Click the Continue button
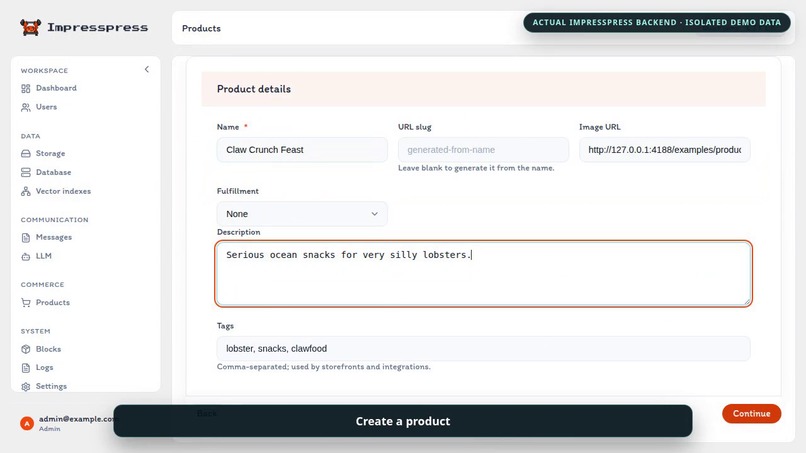806x453 pixels. 752,413
